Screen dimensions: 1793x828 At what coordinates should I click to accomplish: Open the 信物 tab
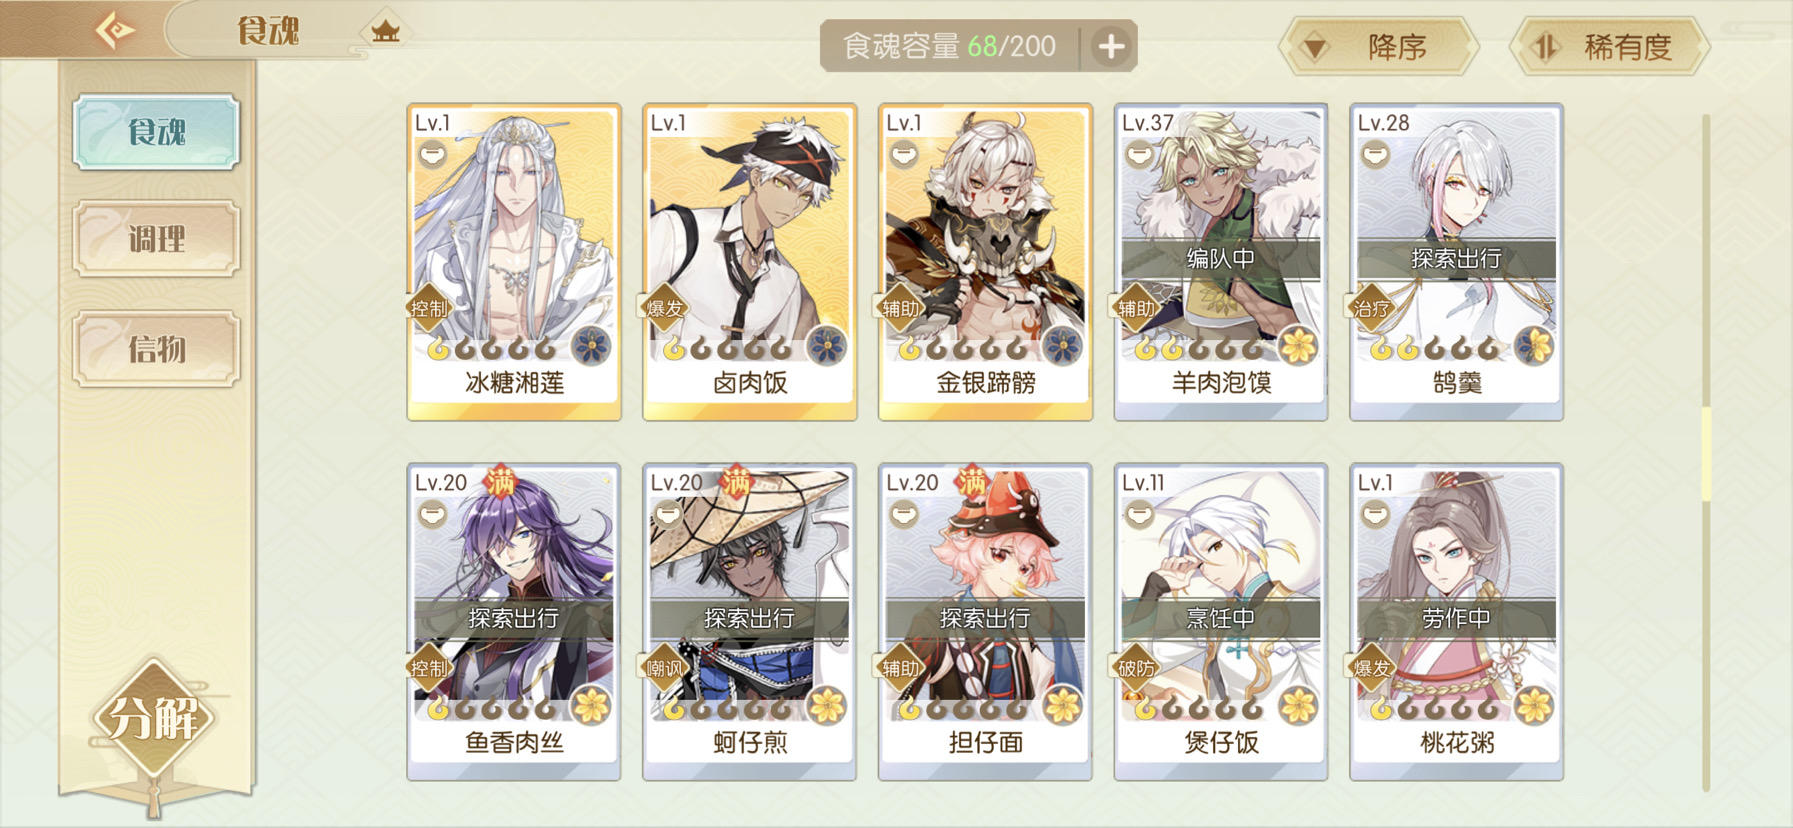coord(156,348)
